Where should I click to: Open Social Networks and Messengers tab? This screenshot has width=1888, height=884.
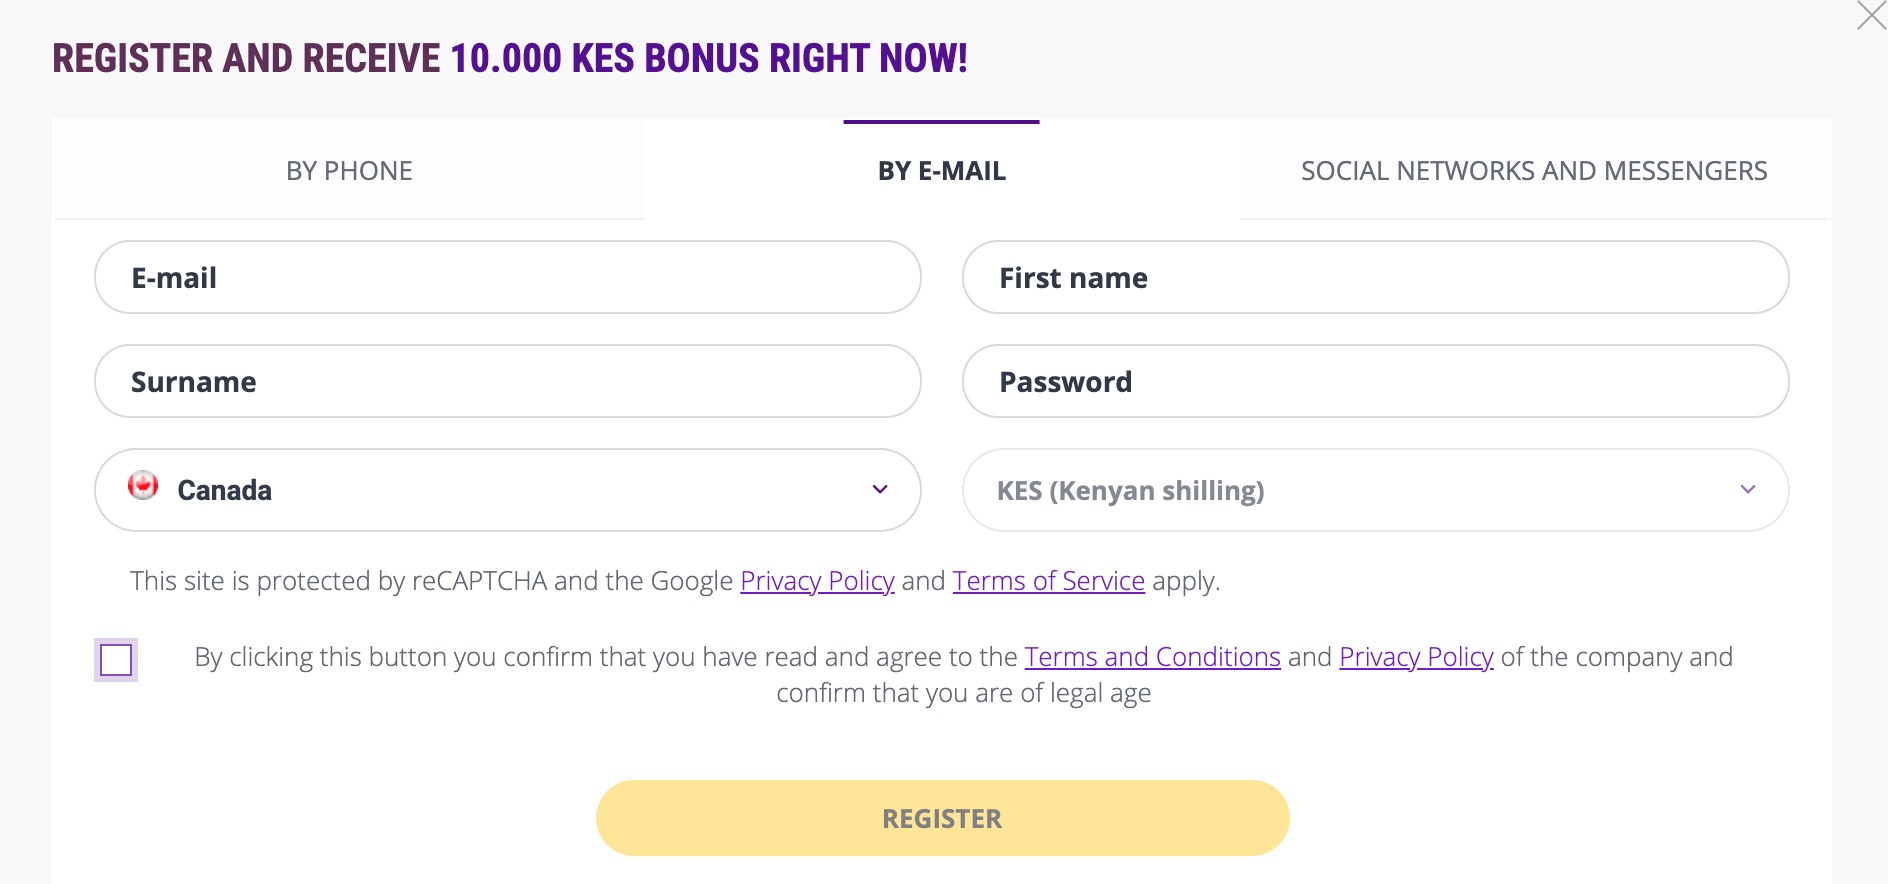tap(1534, 170)
